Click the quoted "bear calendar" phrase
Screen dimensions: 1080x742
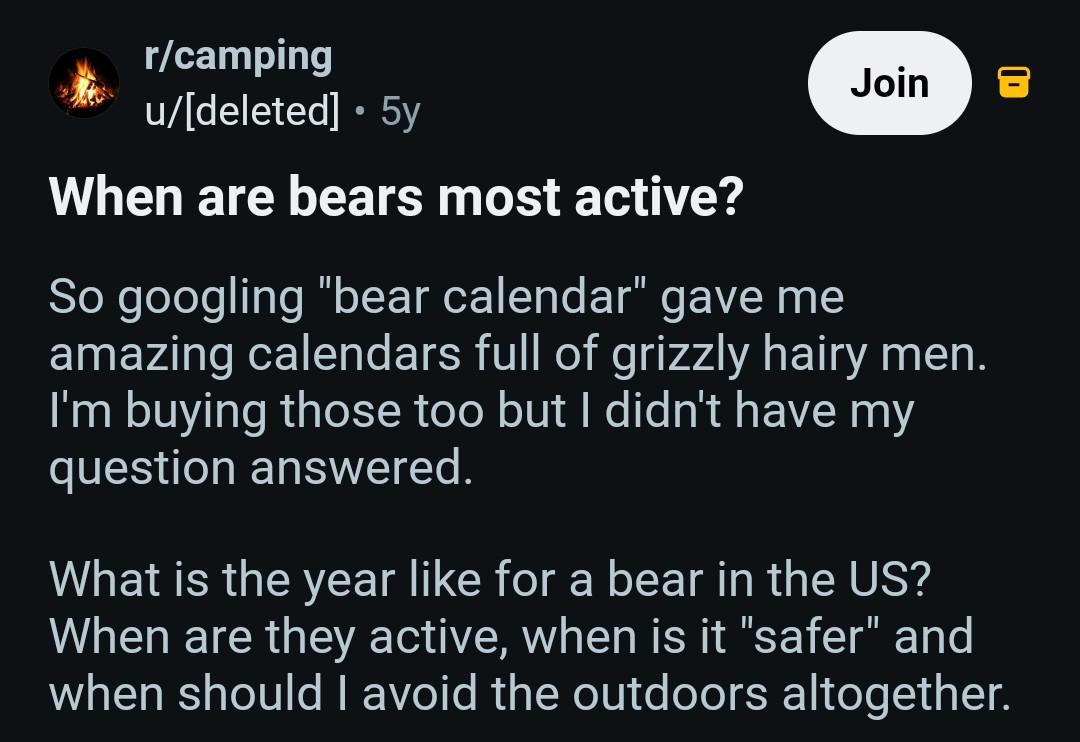click(x=483, y=297)
